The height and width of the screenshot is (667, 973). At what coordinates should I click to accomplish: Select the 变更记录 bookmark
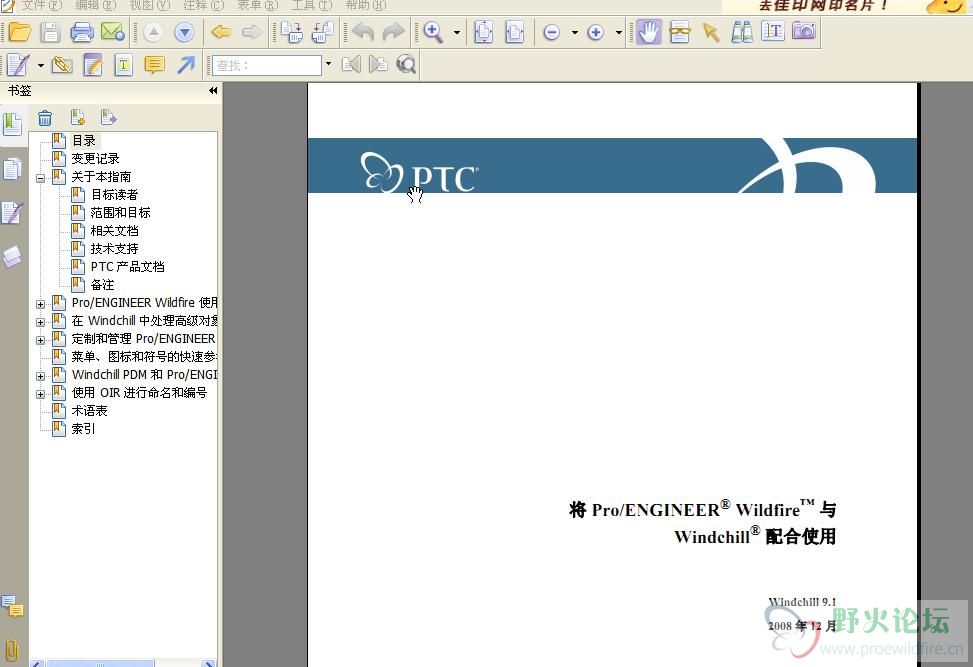[95, 159]
